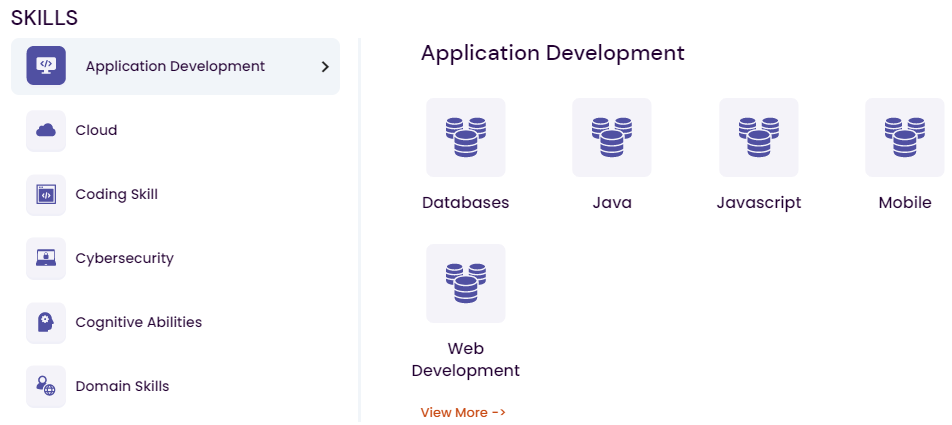Select the Cloud category label
This screenshot has height=425, width=952.
click(x=96, y=130)
